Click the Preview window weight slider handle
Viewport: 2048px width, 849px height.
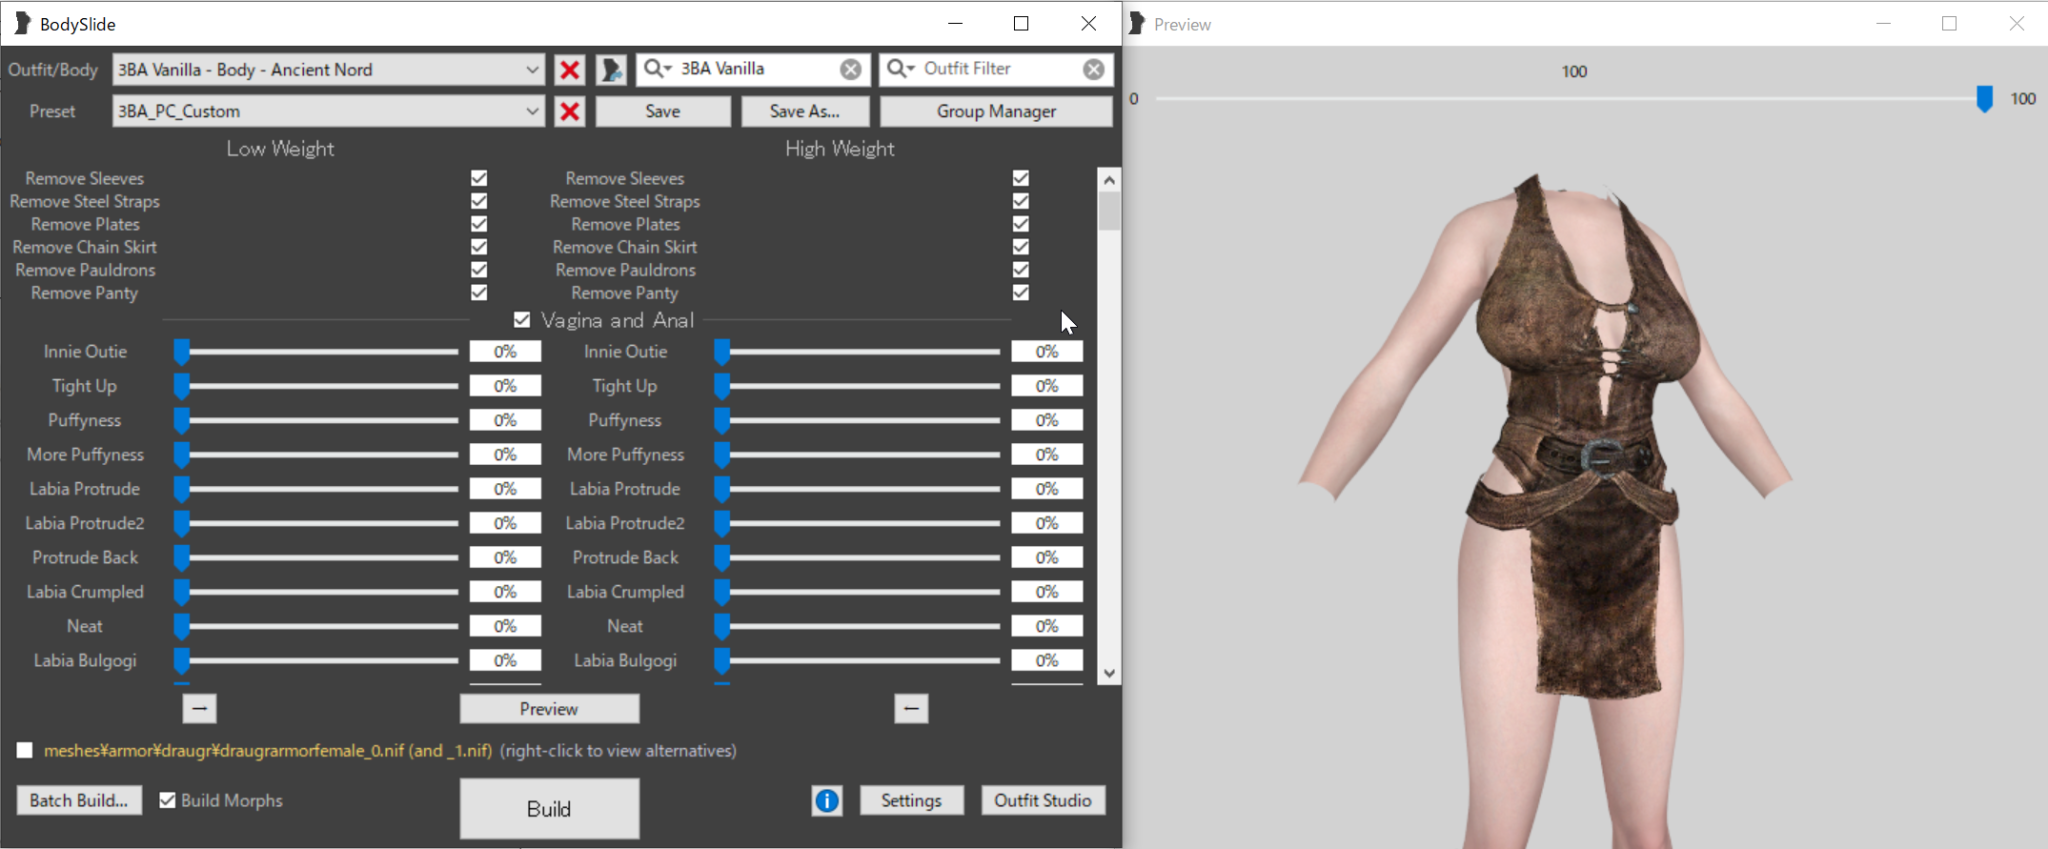pyautogui.click(x=1984, y=98)
